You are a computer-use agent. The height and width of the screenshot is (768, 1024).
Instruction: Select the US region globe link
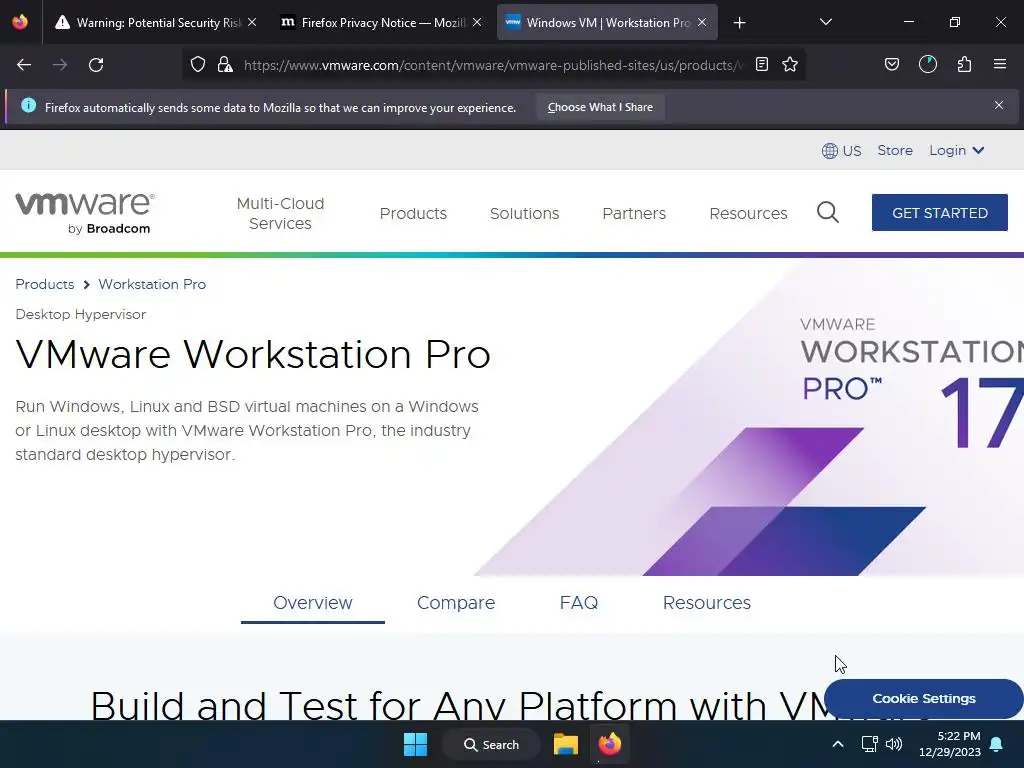pyautogui.click(x=841, y=151)
